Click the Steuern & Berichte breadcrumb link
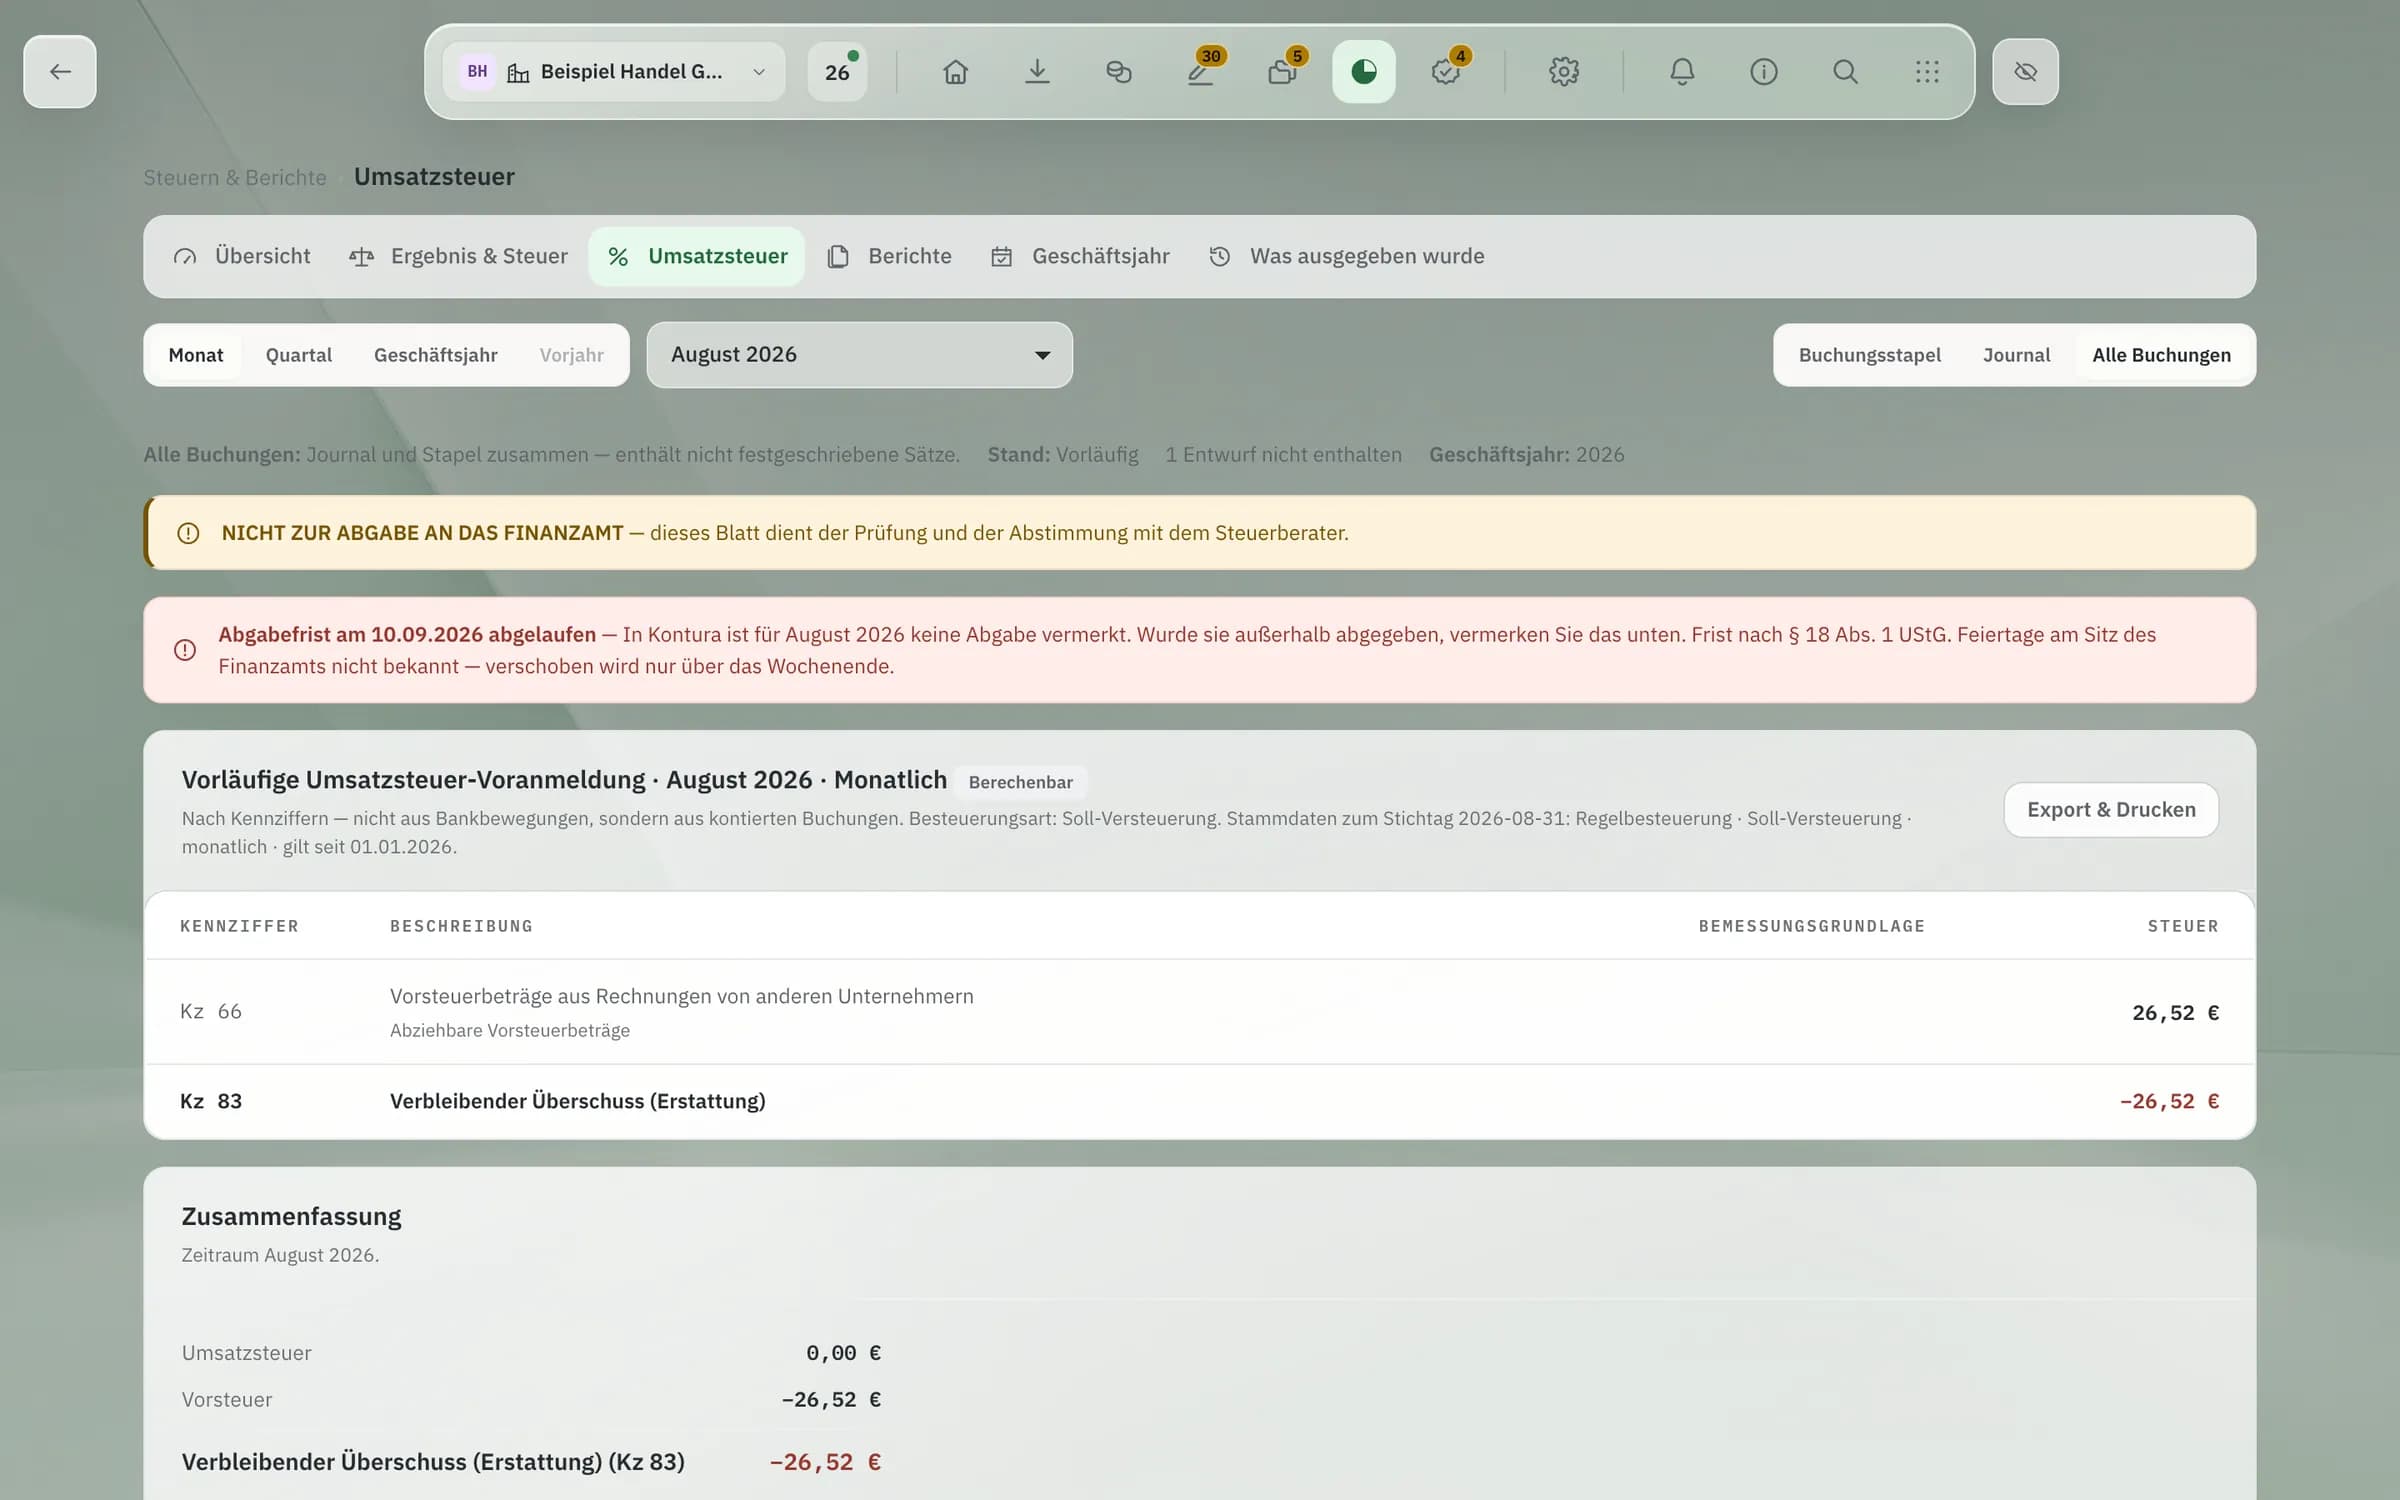Image resolution: width=2400 pixels, height=1500 pixels. 235,178
